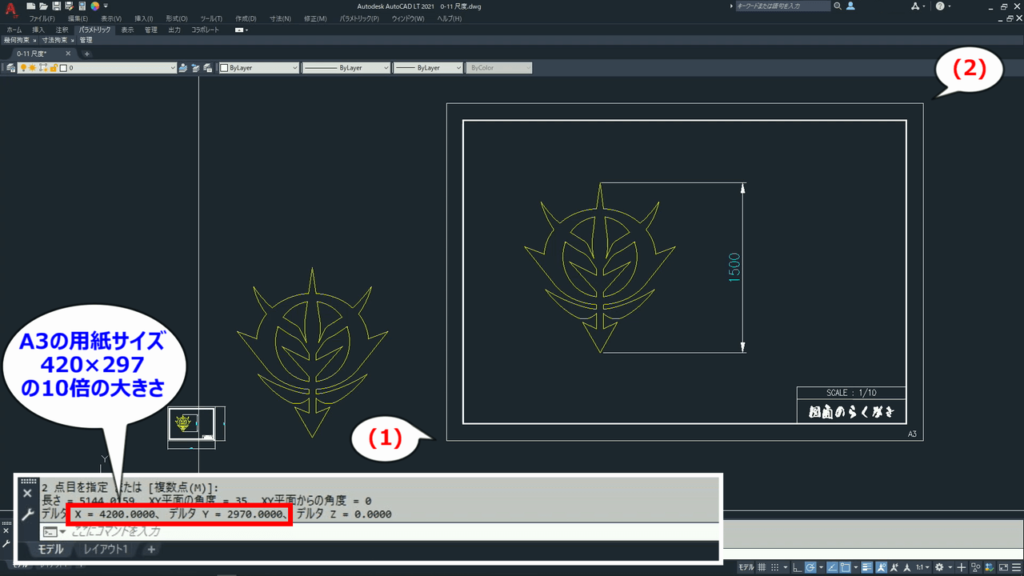Open the 寸法(N) menu

click(x=280, y=19)
